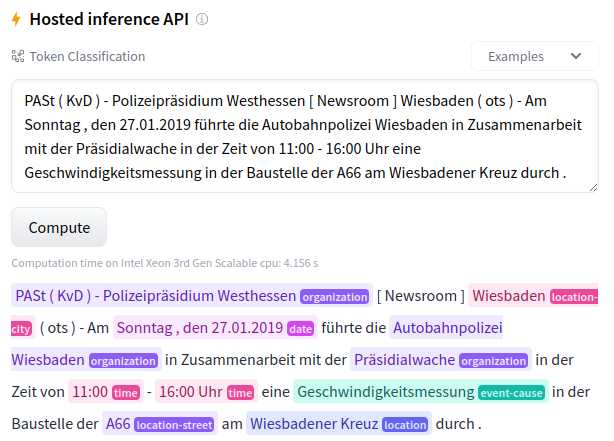This screenshot has height=441, width=614.
Task: Click the '11:00' time entity
Action: (x=90, y=392)
